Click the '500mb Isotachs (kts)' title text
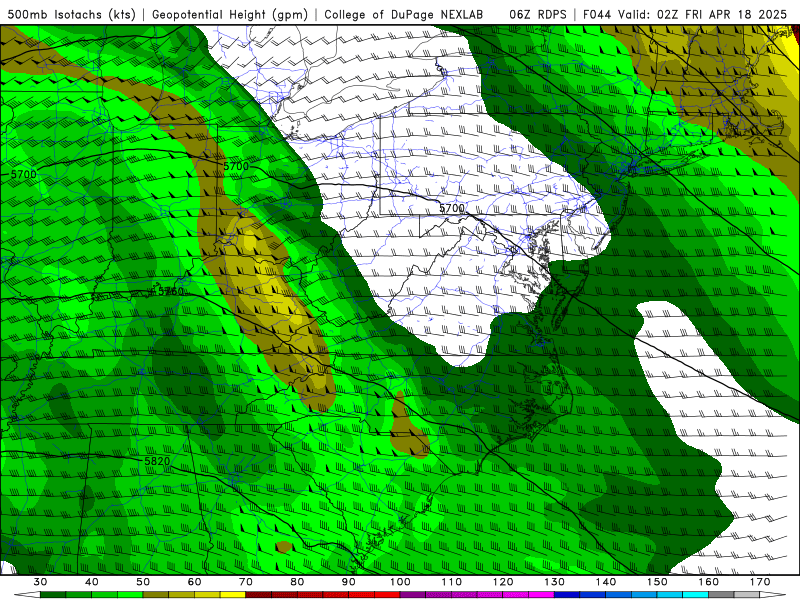800x600 pixels. click(71, 15)
